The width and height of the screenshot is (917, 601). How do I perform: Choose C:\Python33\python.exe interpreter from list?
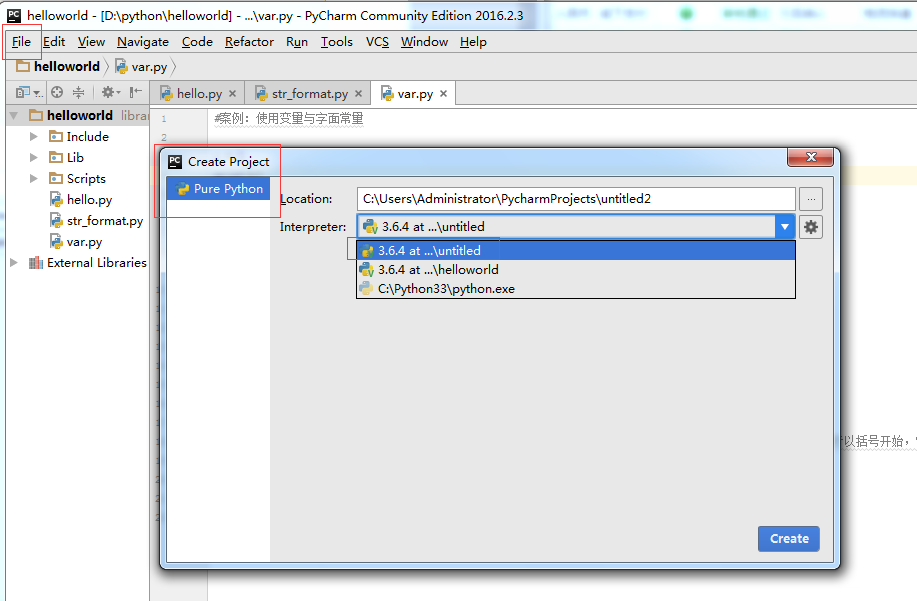click(x=576, y=289)
